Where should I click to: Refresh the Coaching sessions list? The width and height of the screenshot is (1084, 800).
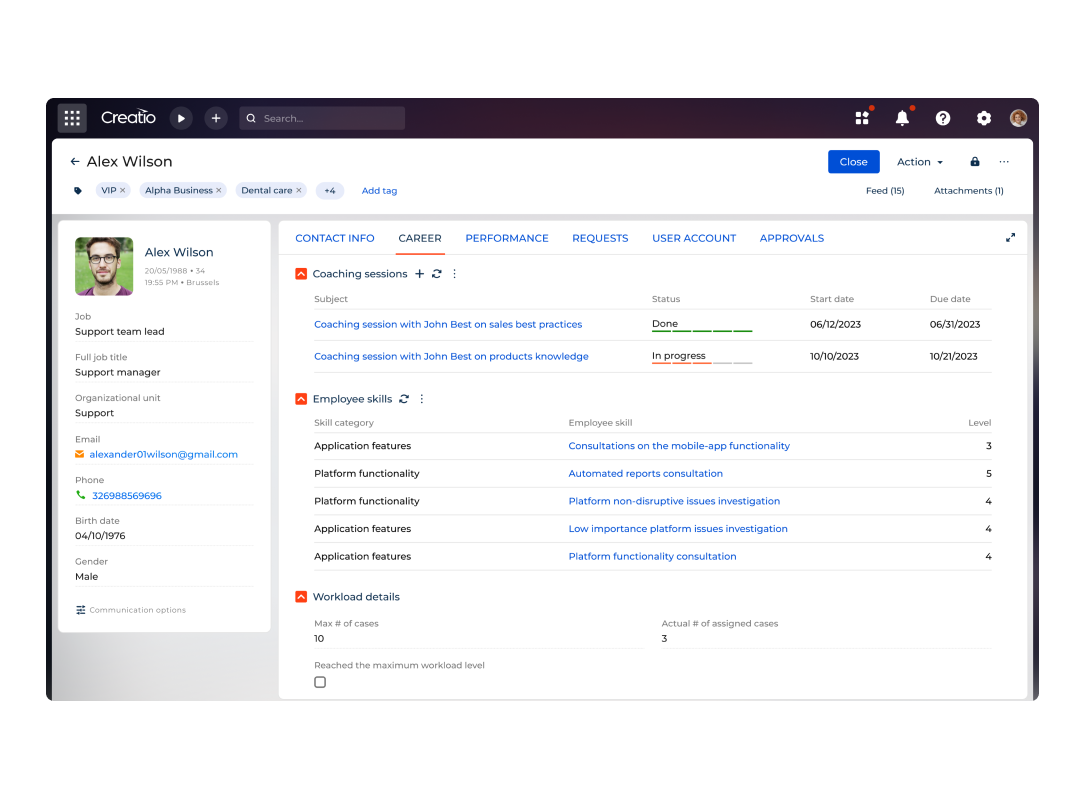point(436,273)
